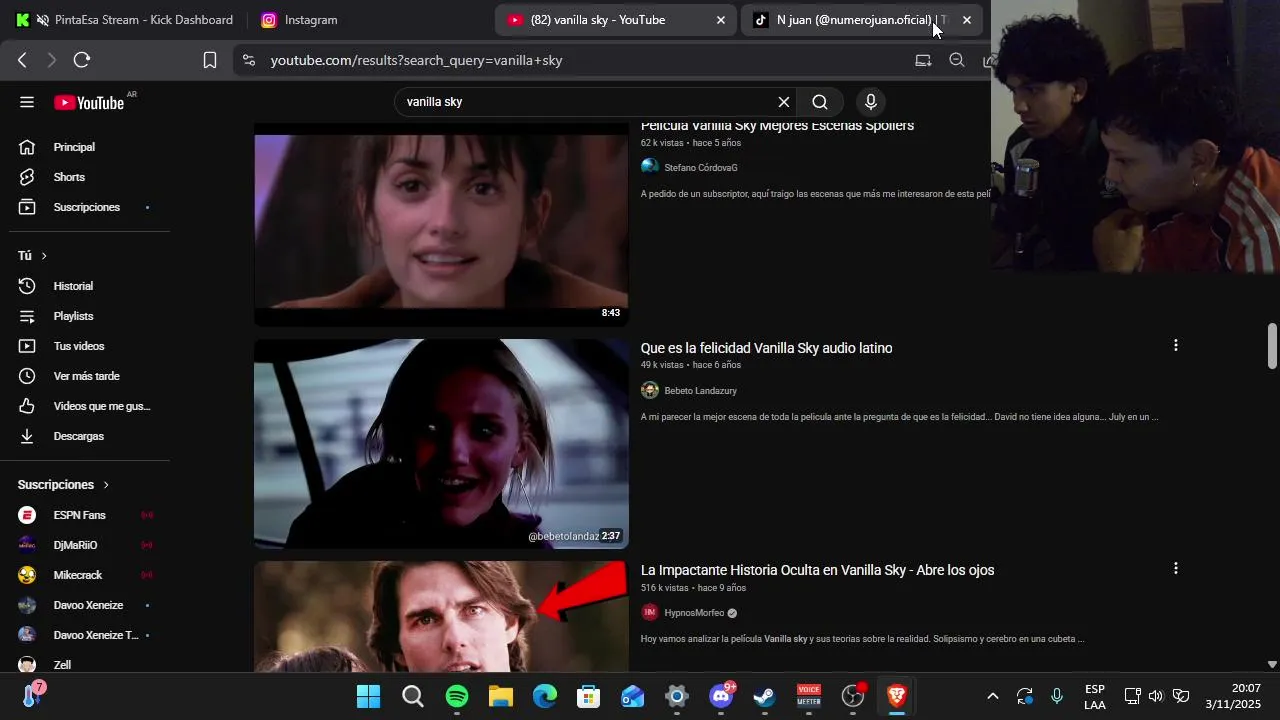Click the page vertical scrollbar thumb
Image resolution: width=1280 pixels, height=720 pixels.
click(x=1272, y=346)
